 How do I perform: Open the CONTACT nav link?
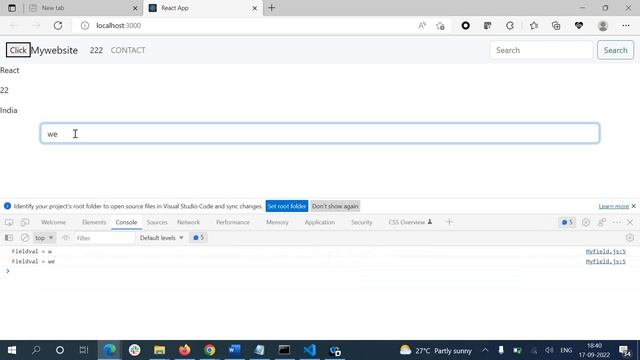pos(128,50)
